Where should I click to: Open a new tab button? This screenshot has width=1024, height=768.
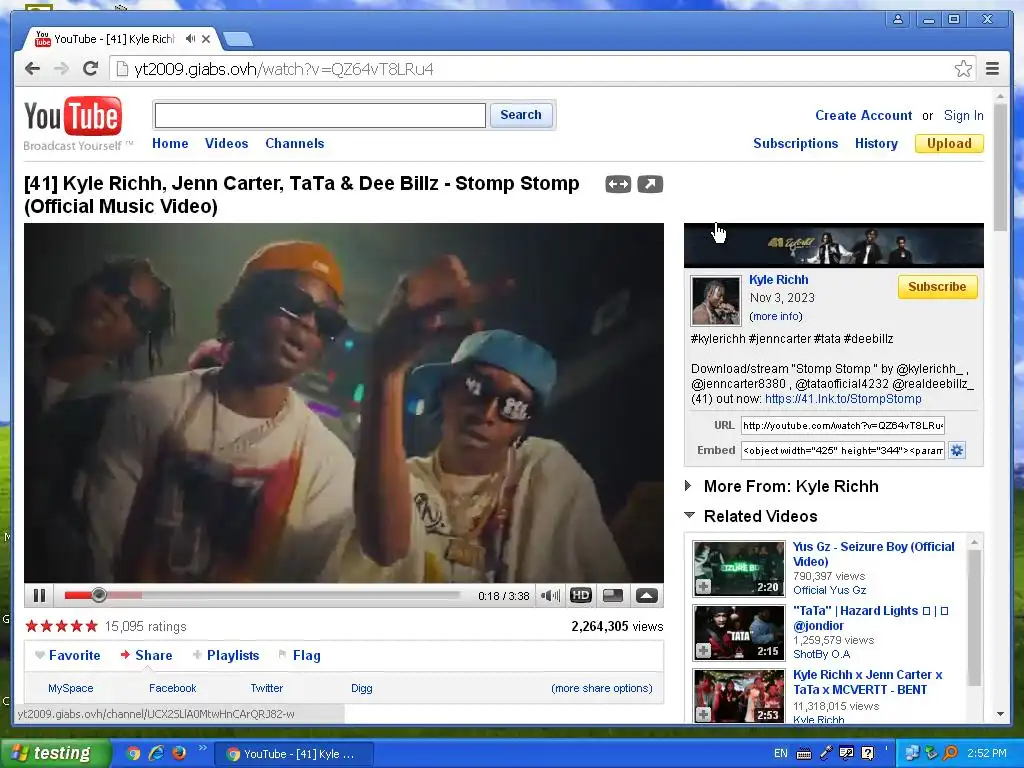click(238, 39)
